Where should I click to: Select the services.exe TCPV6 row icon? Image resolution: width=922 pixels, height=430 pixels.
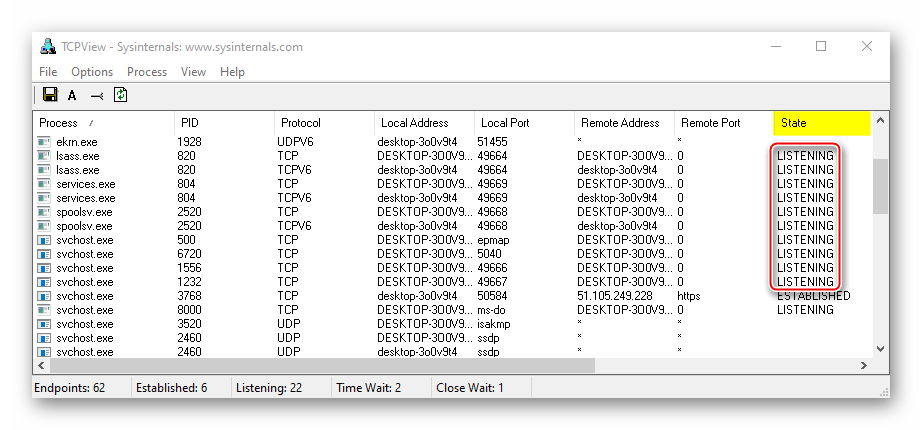point(44,198)
